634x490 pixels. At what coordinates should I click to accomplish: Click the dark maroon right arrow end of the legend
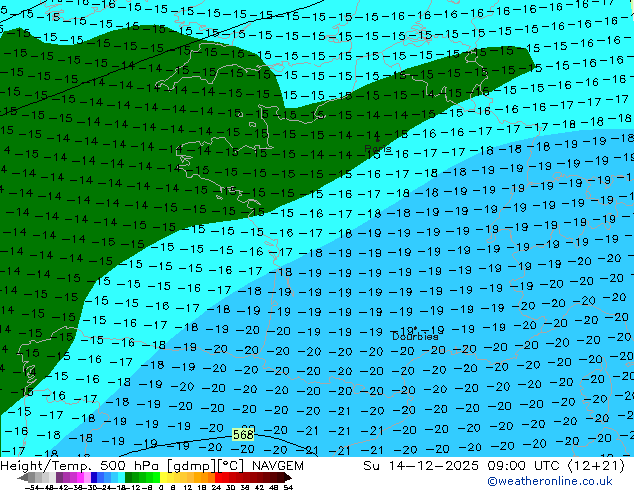(287, 477)
